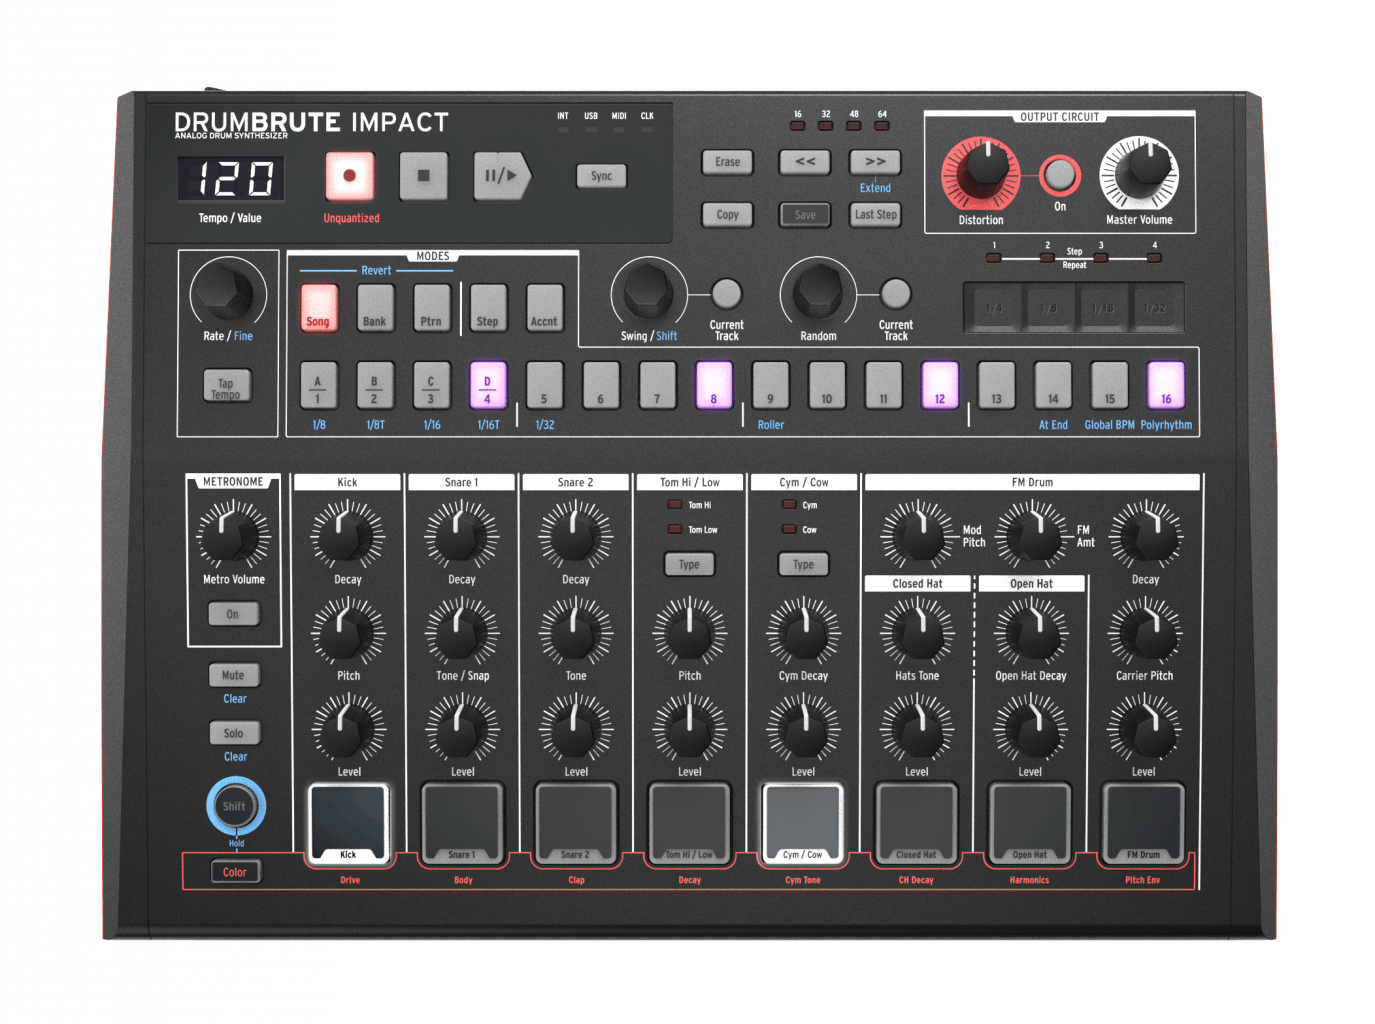Click the Open Hat Decay knob
This screenshot has height=1024, width=1375.
(x=1031, y=631)
